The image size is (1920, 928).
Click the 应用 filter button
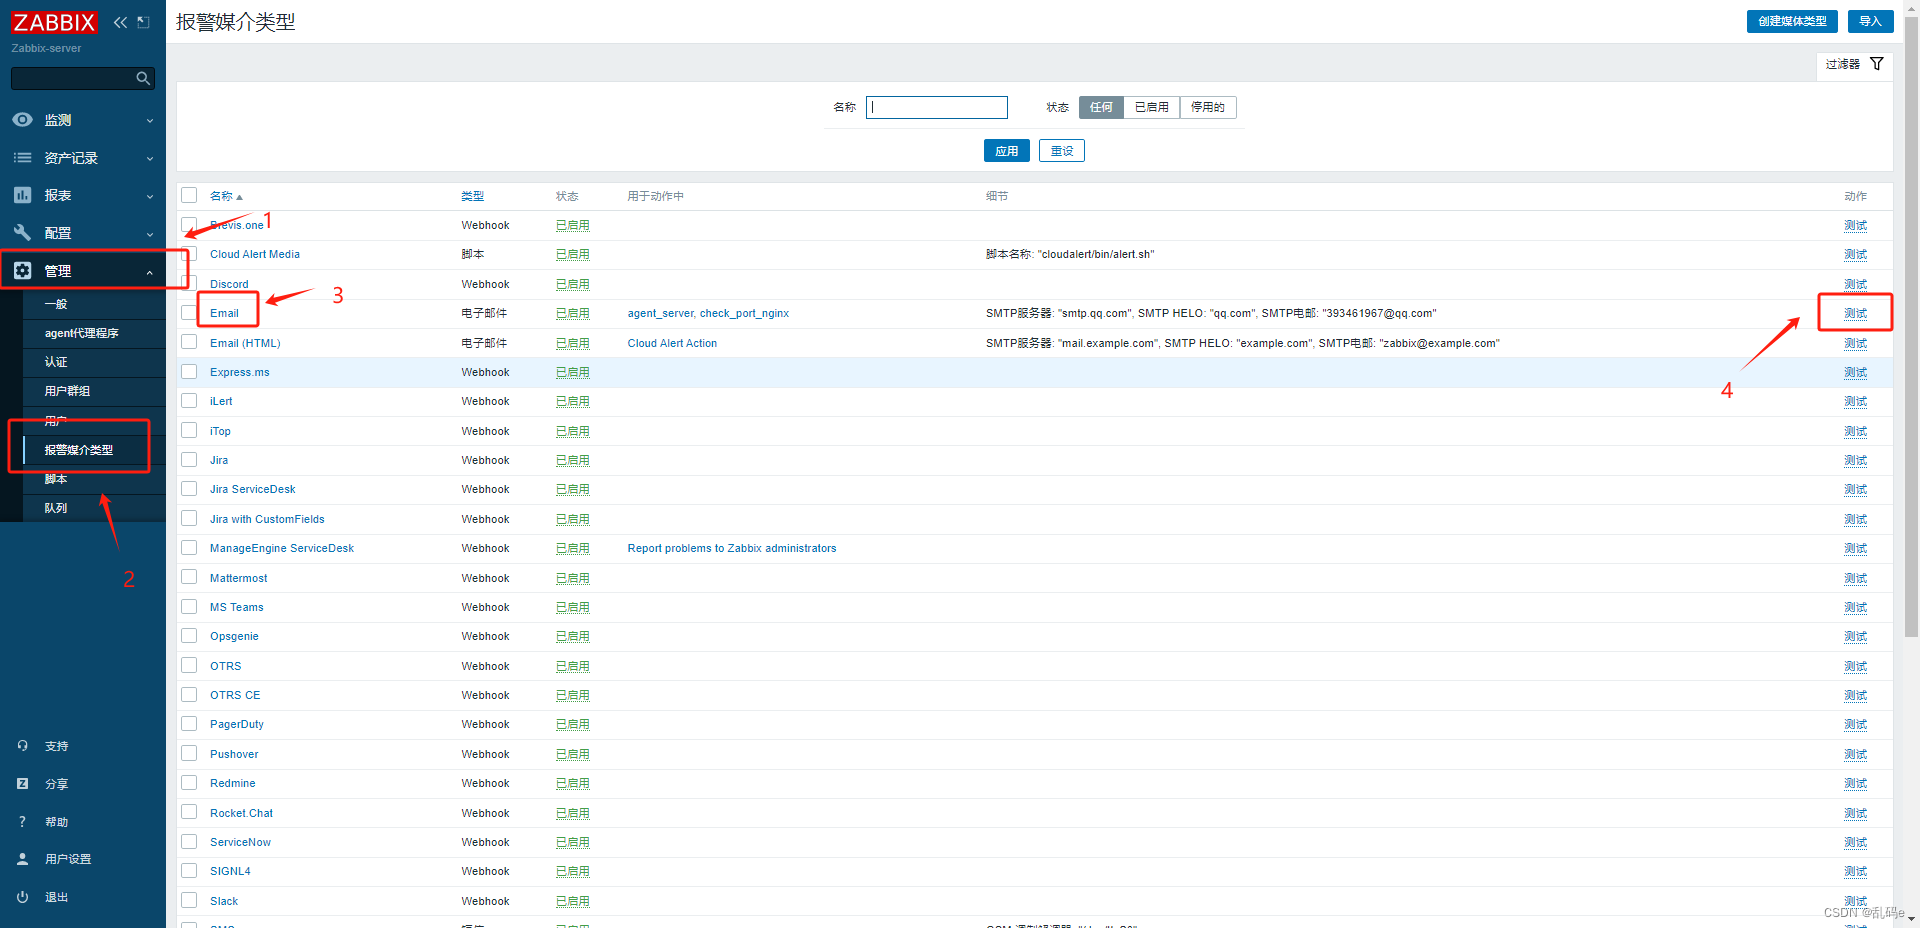(1006, 151)
